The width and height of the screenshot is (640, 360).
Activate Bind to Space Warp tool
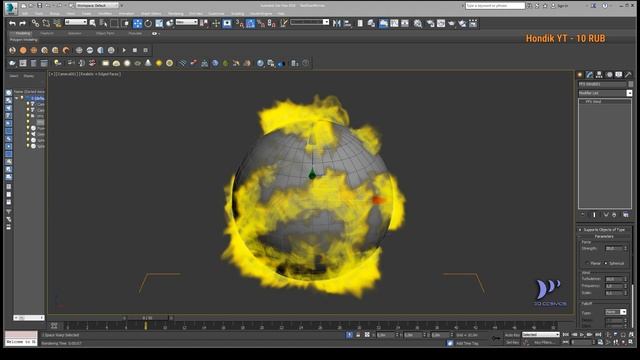tap(57, 23)
